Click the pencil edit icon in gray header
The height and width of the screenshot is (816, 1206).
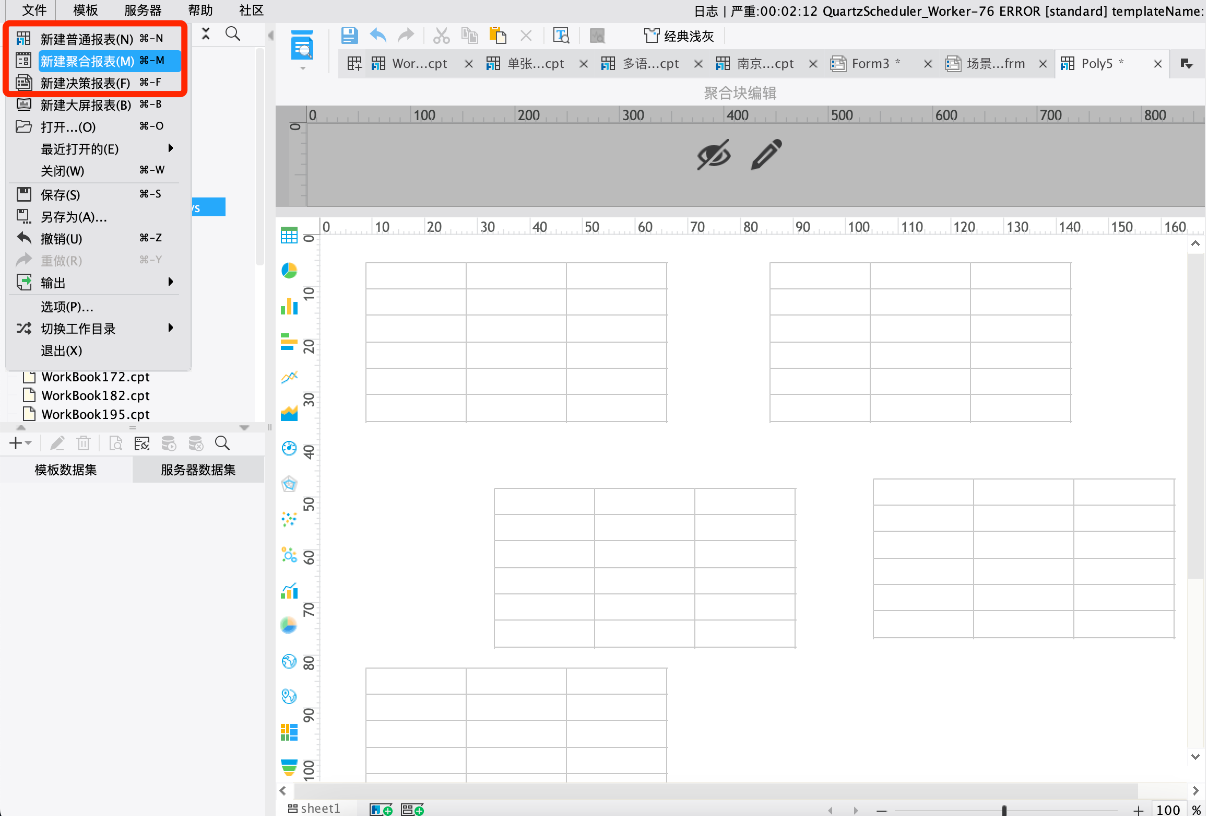tap(766, 155)
